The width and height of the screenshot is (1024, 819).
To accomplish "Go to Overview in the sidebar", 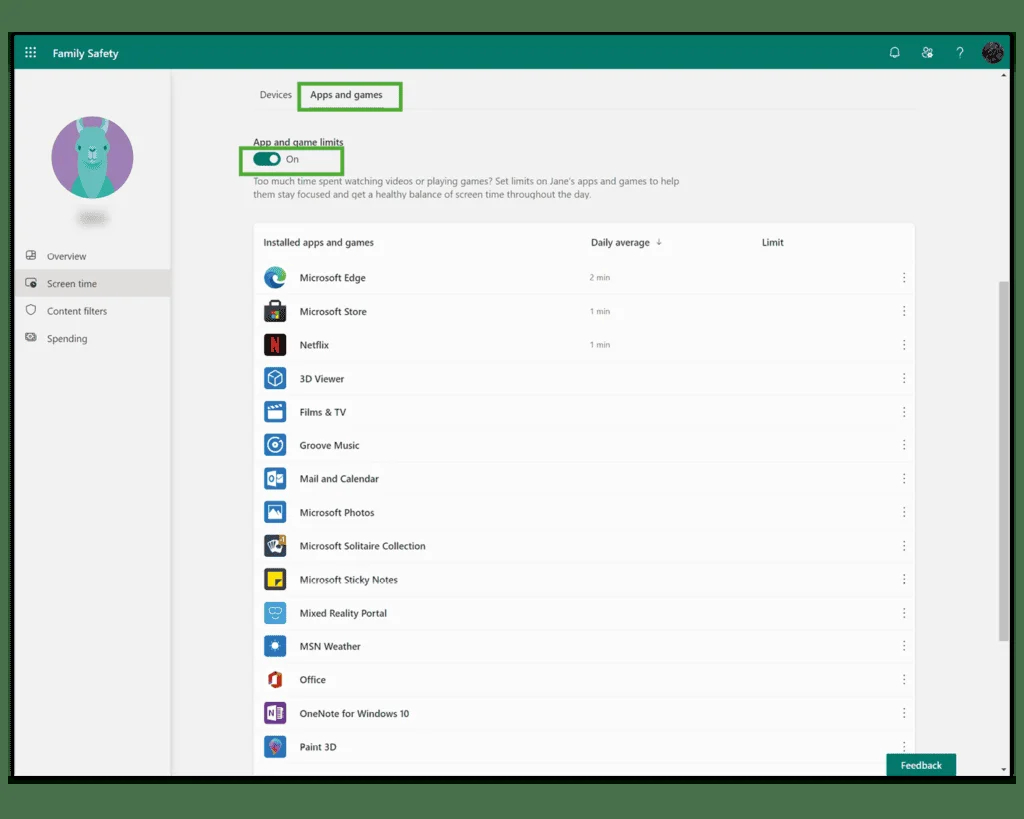I will pyautogui.click(x=92, y=256).
